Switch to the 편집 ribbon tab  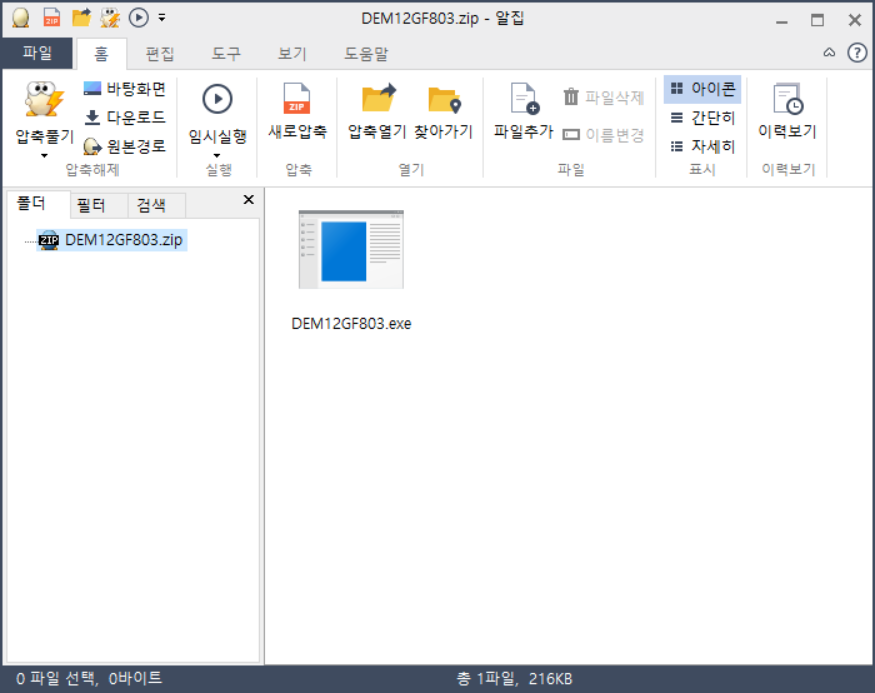click(160, 54)
